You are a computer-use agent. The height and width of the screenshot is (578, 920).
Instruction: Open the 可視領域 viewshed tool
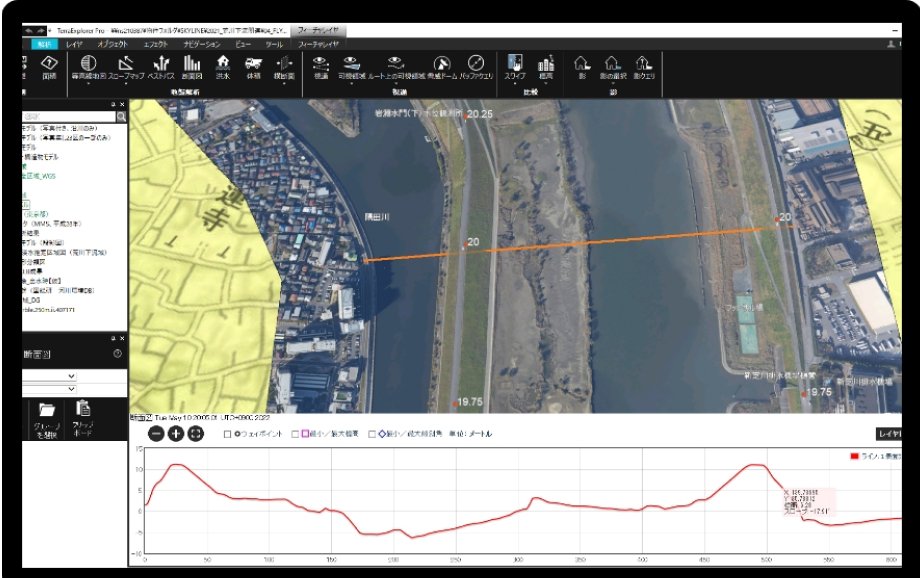tap(351, 67)
